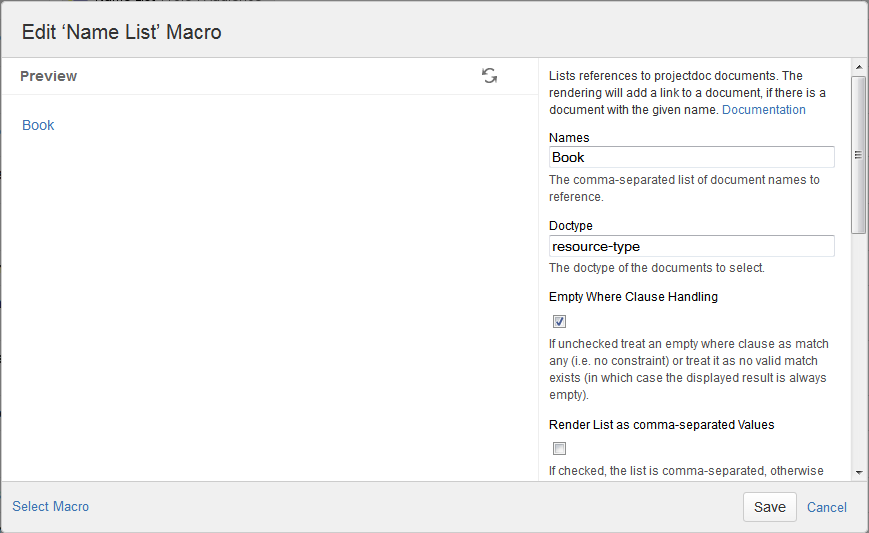Go back via Select Macro link

pyautogui.click(x=50, y=507)
